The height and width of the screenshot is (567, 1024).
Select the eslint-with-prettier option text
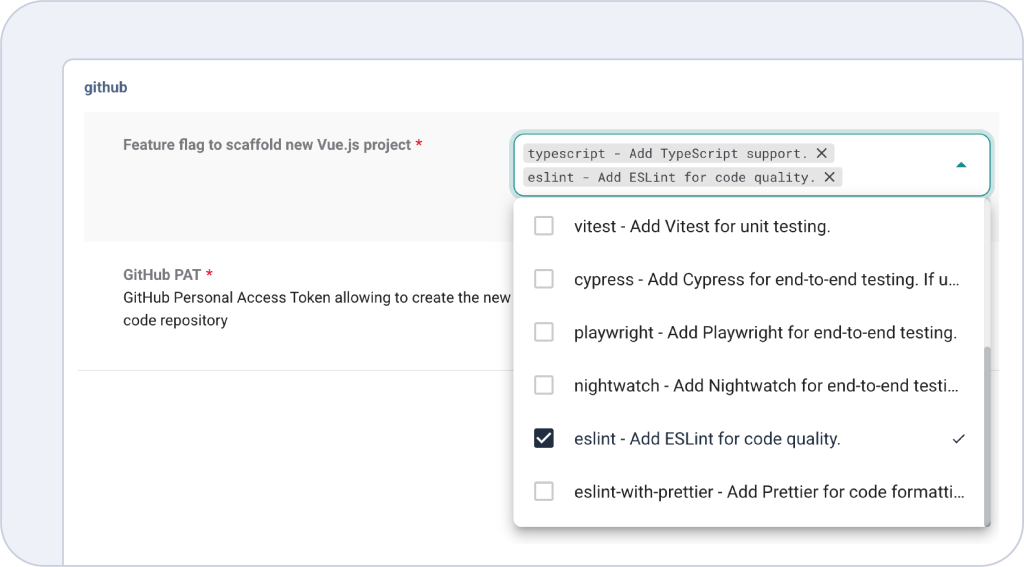pyautogui.click(x=769, y=492)
